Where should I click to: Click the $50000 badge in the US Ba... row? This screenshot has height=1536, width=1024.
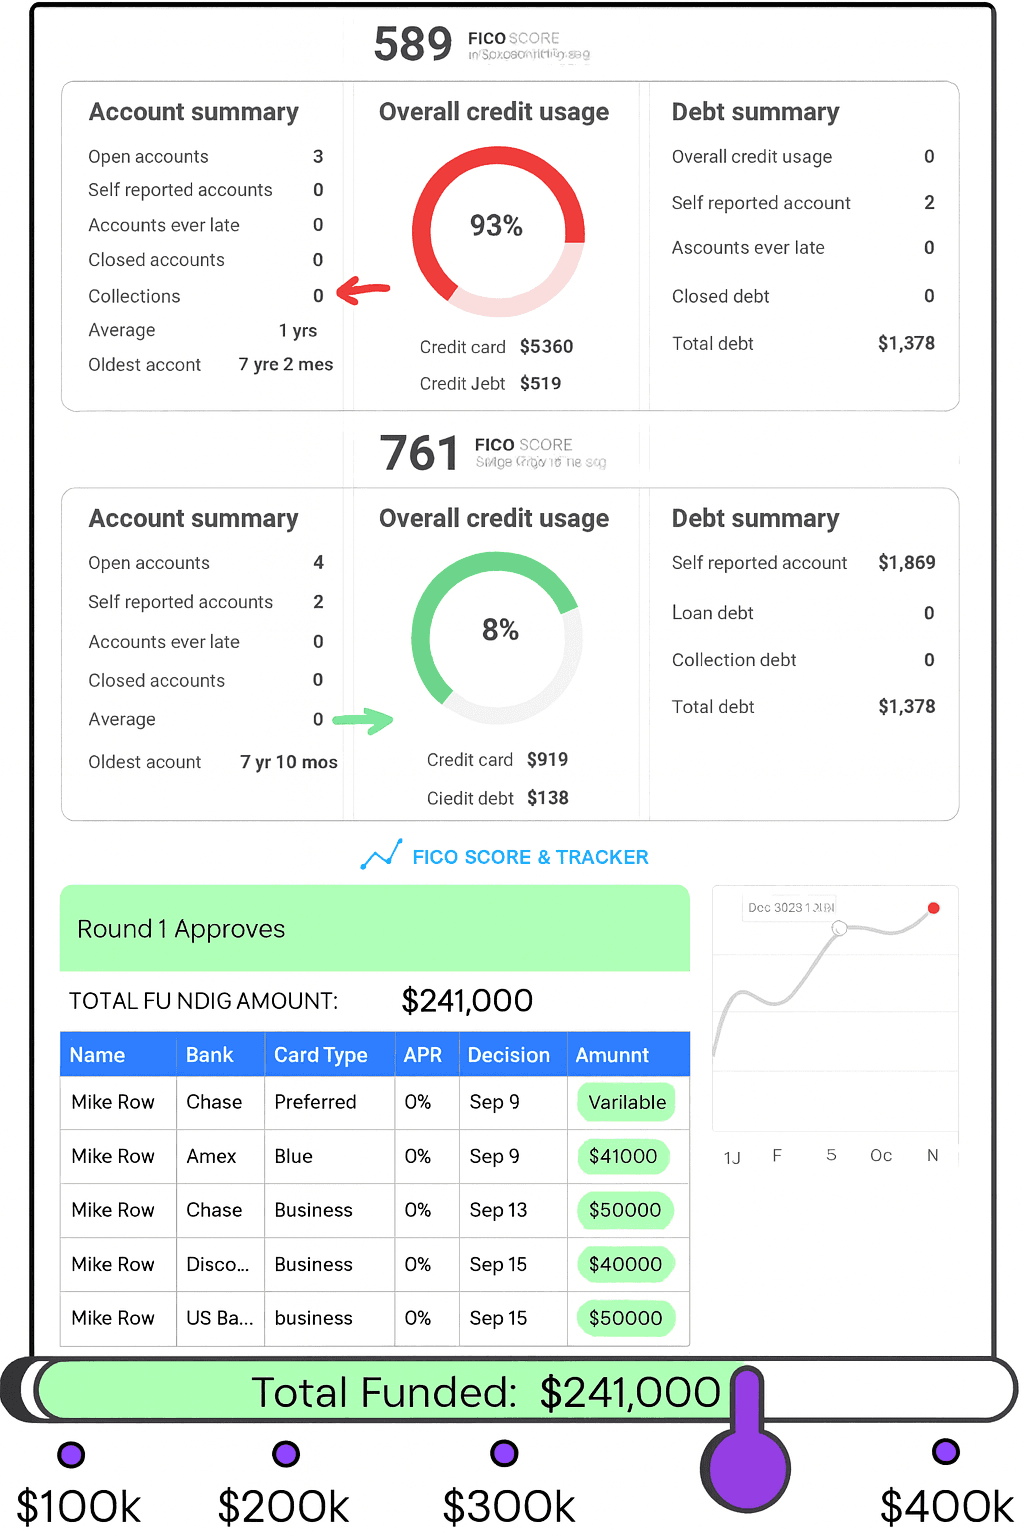tap(625, 1318)
